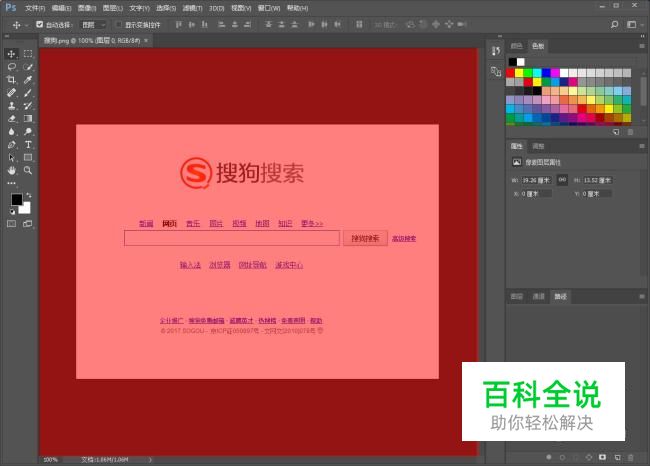This screenshot has width=650, height=466.
Task: Select the Rectangle shape tool
Action: 28,158
